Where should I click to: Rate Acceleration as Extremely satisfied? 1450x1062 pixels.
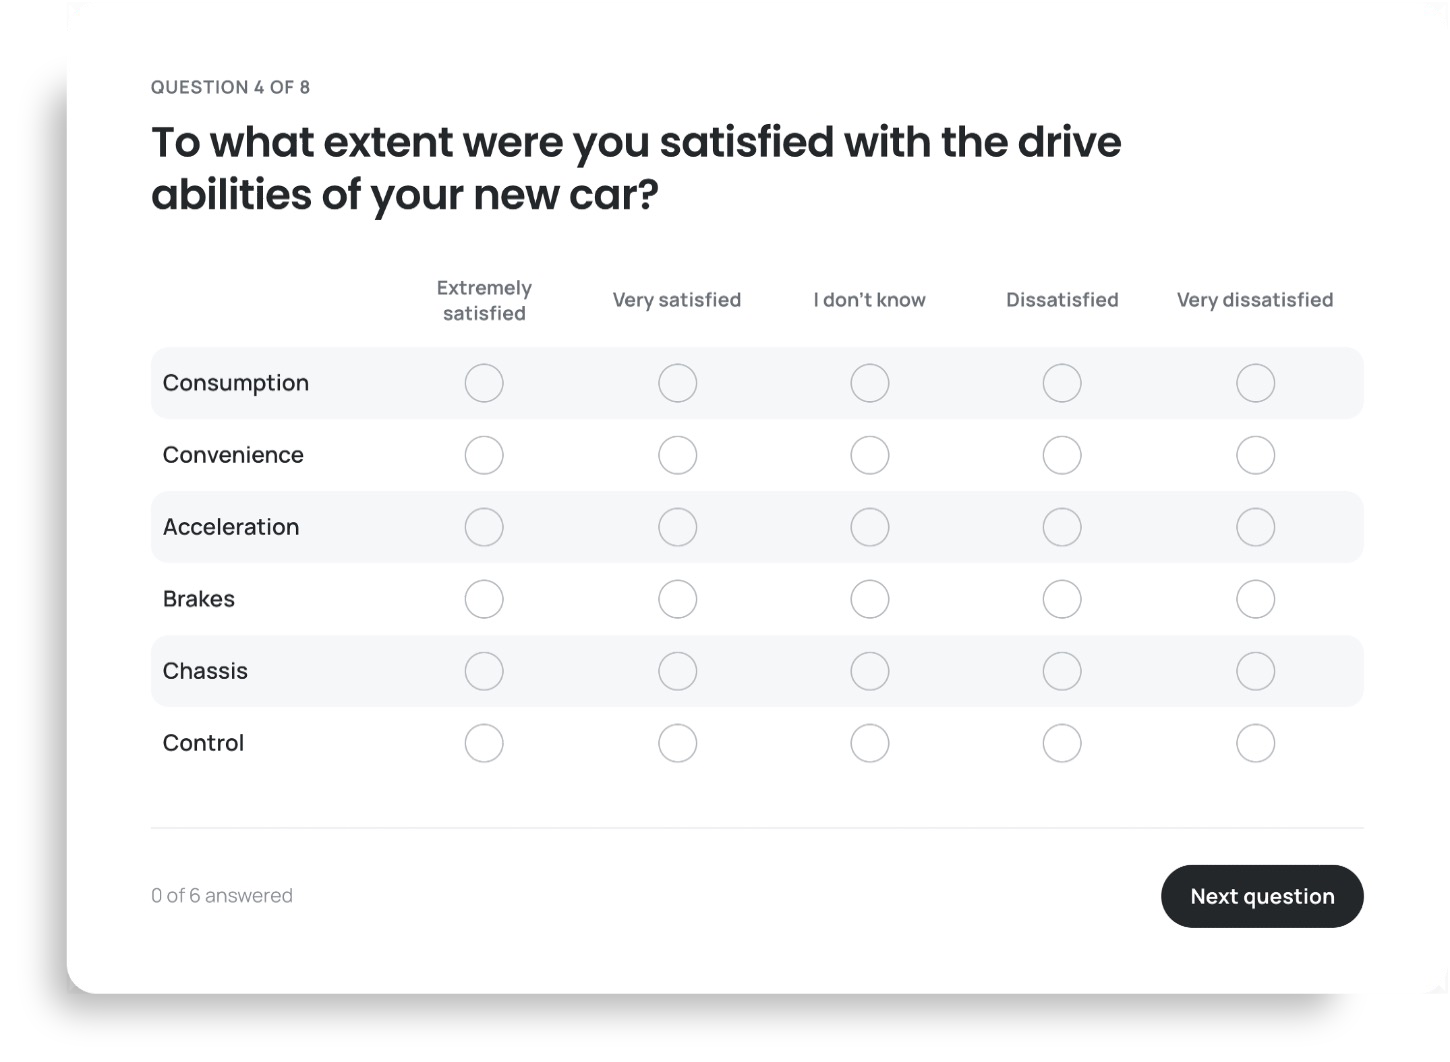[x=484, y=527]
